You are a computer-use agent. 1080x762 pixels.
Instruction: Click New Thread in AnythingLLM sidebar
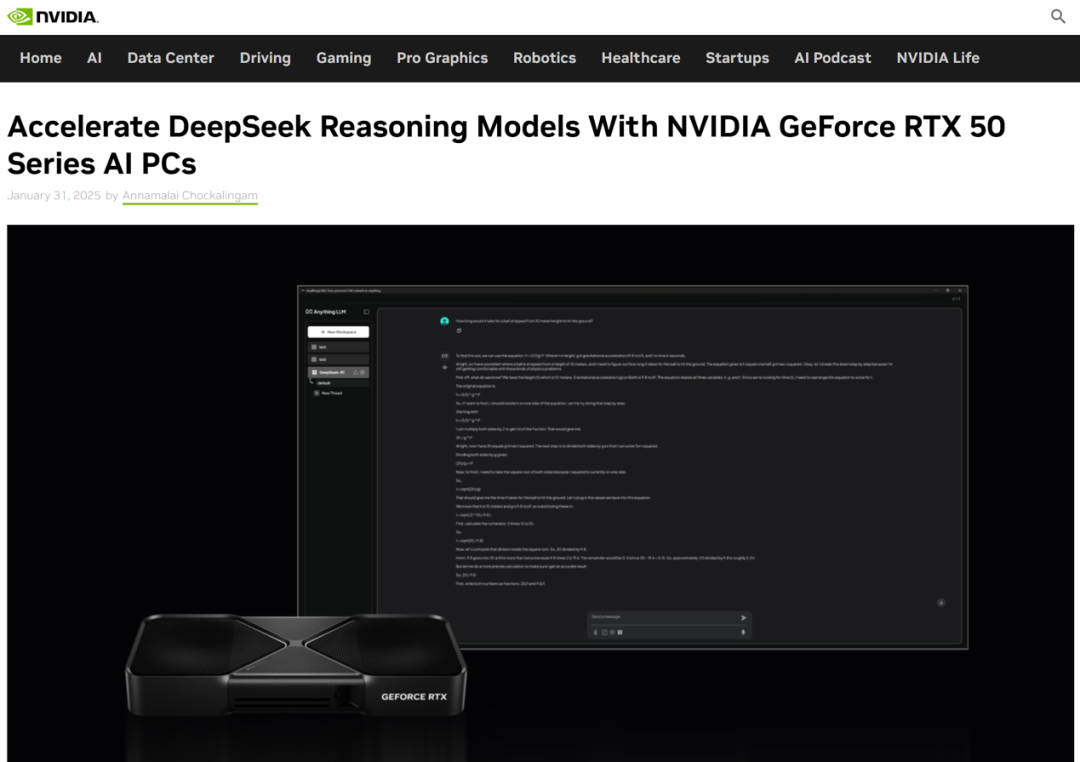pos(329,393)
